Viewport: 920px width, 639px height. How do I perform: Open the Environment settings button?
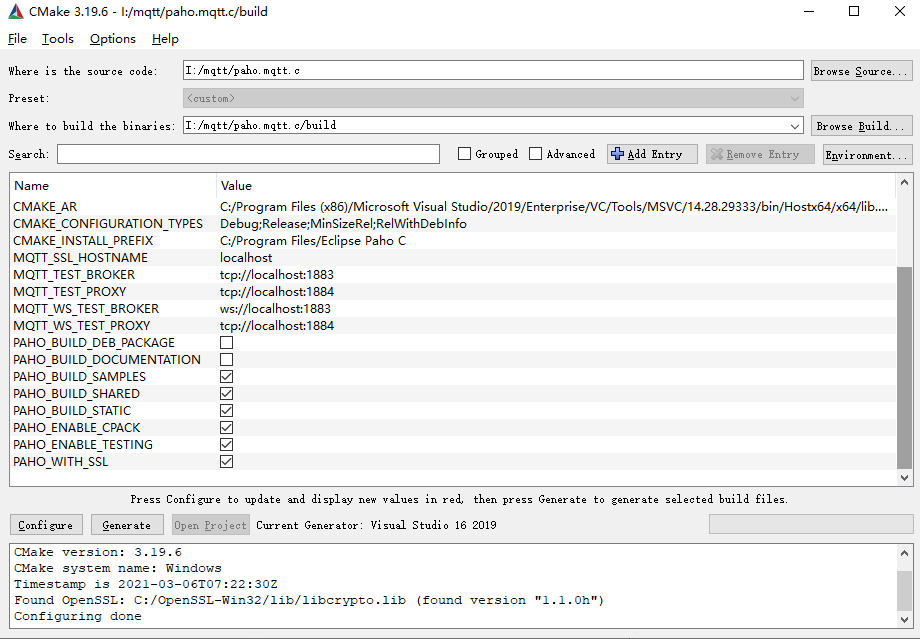[x=867, y=155]
